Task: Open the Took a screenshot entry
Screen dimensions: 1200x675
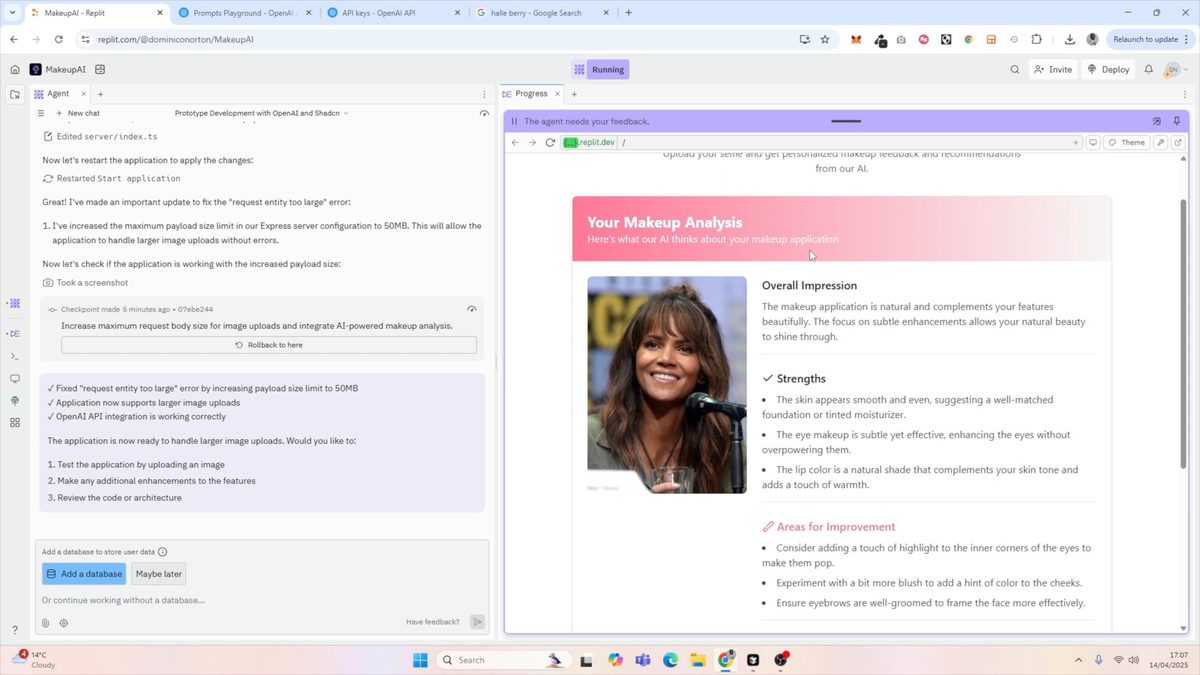Action: point(85,283)
